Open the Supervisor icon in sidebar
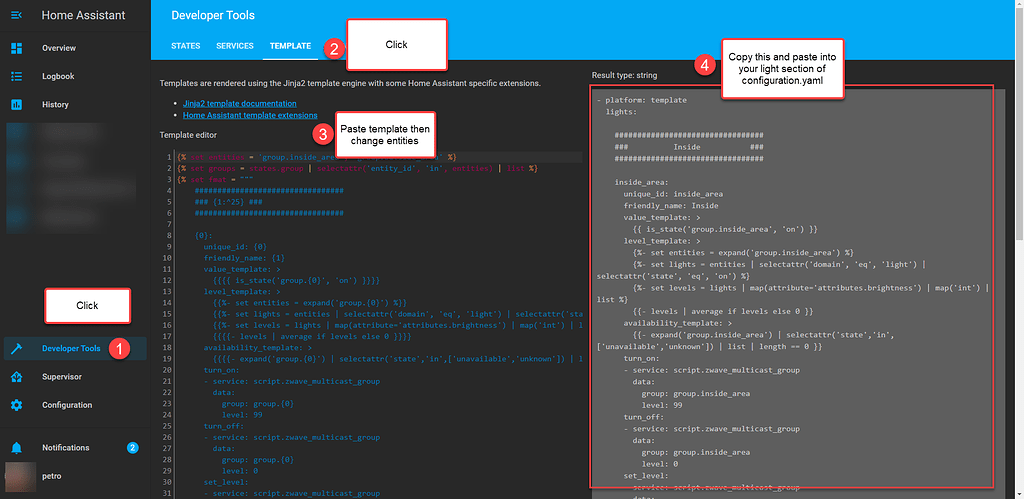Image resolution: width=1024 pixels, height=499 pixels. coord(16,377)
